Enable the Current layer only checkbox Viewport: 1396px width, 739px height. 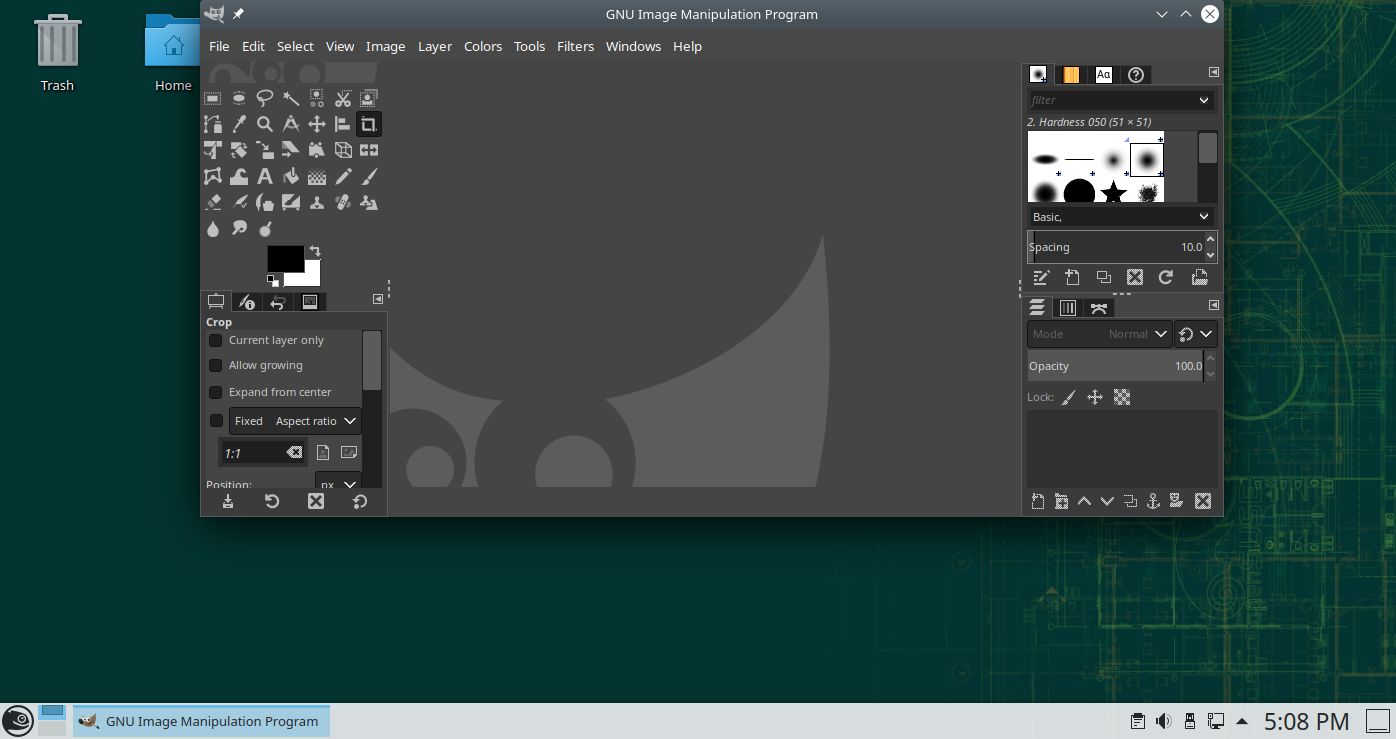(x=216, y=340)
